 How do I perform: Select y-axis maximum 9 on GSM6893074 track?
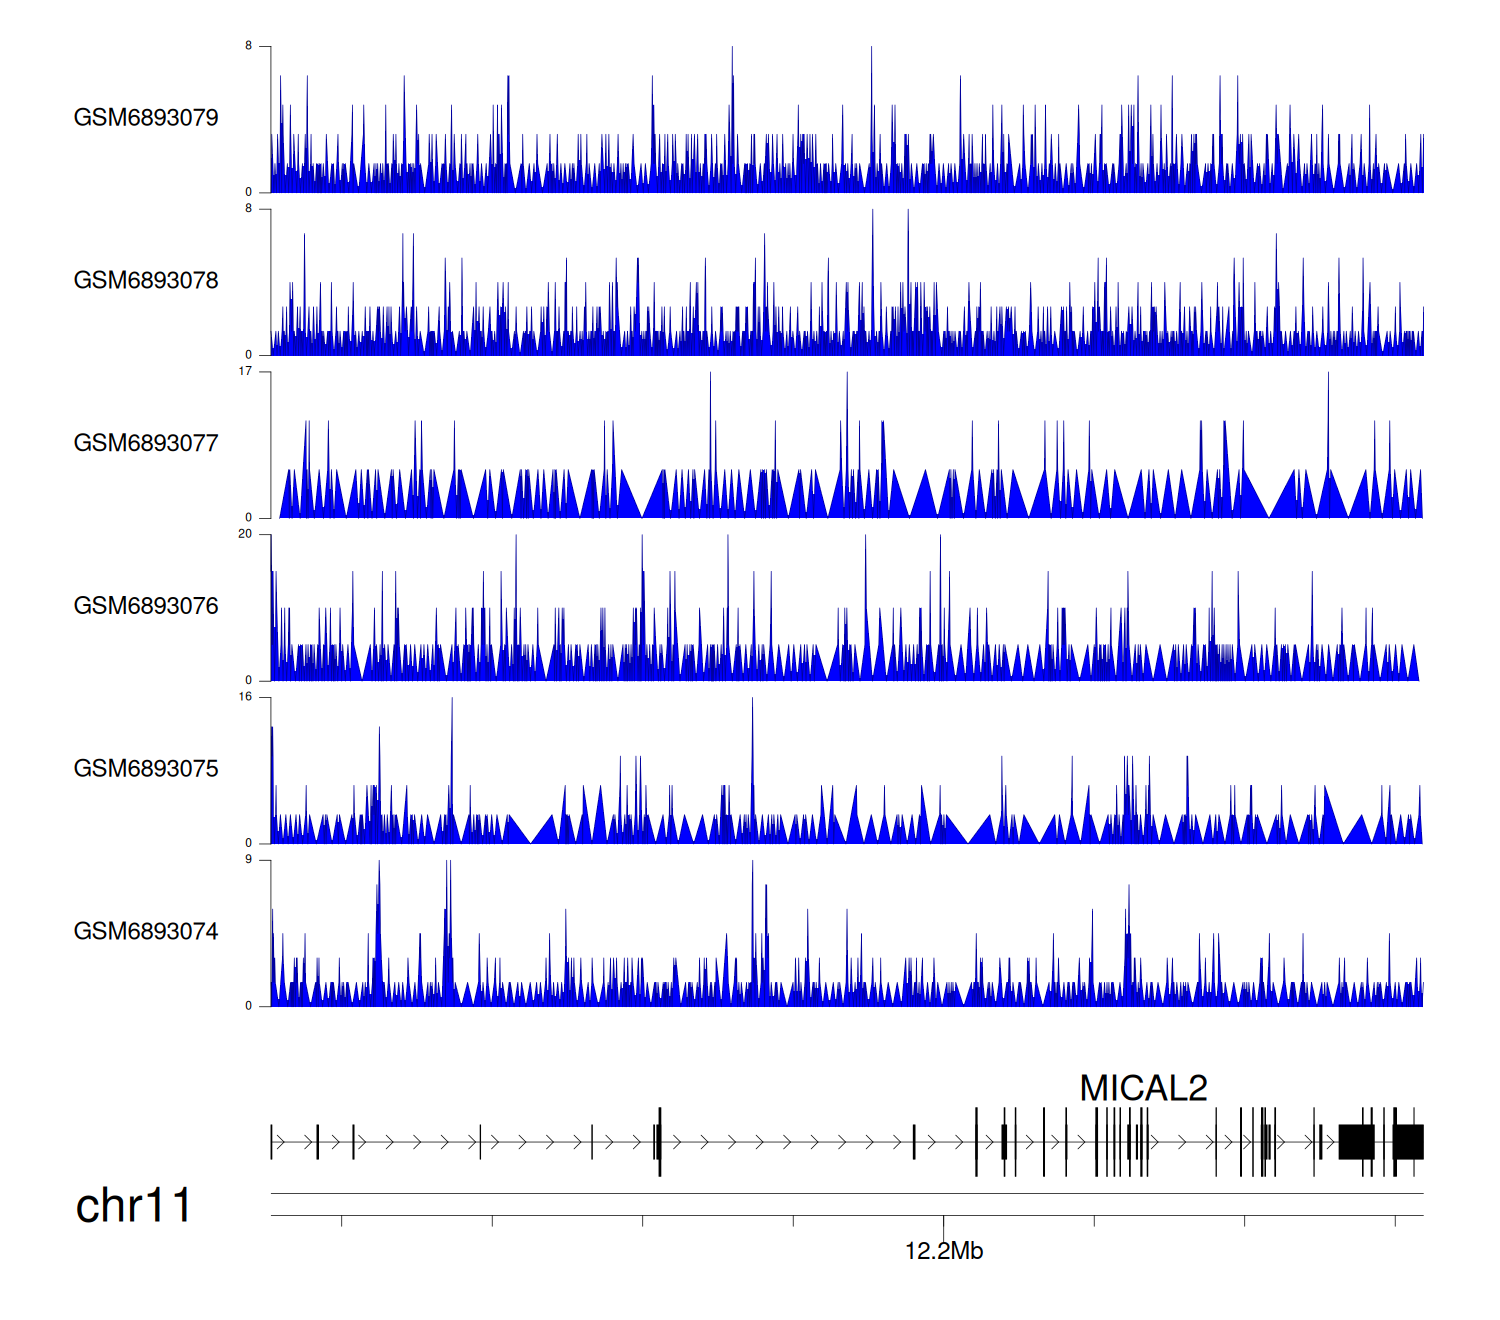click(x=248, y=860)
